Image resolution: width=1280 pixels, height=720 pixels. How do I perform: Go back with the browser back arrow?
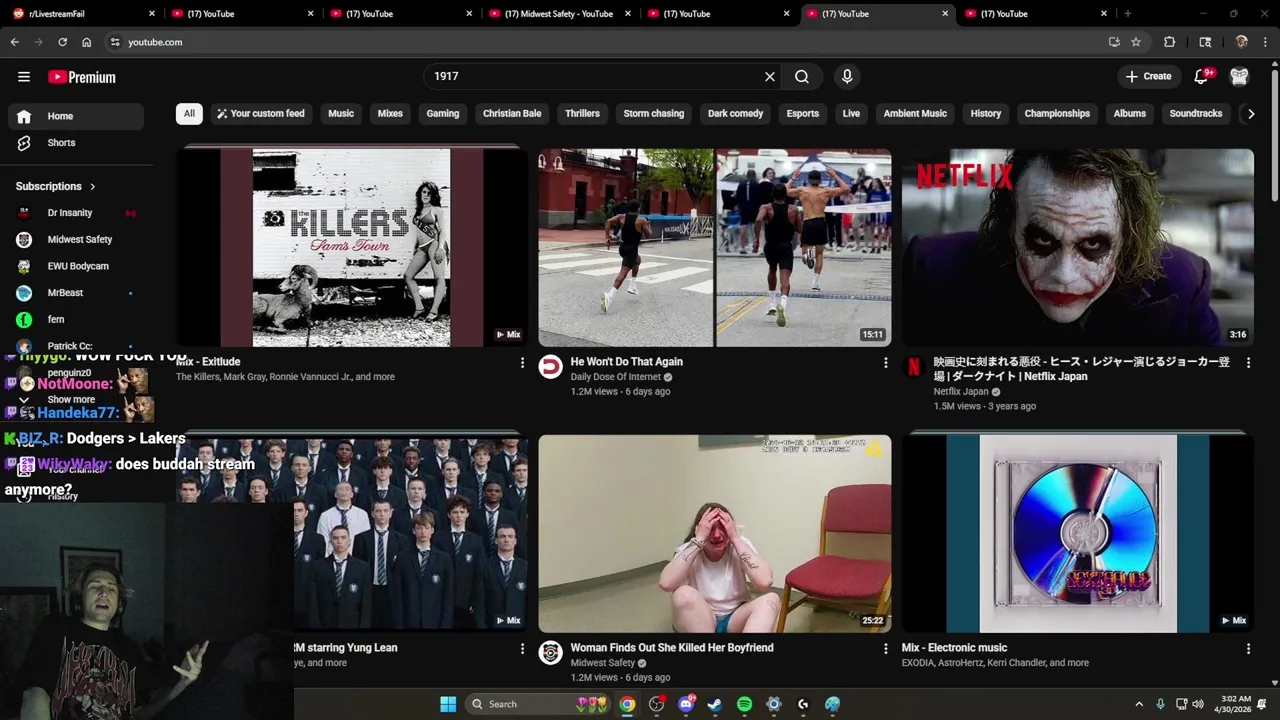coord(14,42)
